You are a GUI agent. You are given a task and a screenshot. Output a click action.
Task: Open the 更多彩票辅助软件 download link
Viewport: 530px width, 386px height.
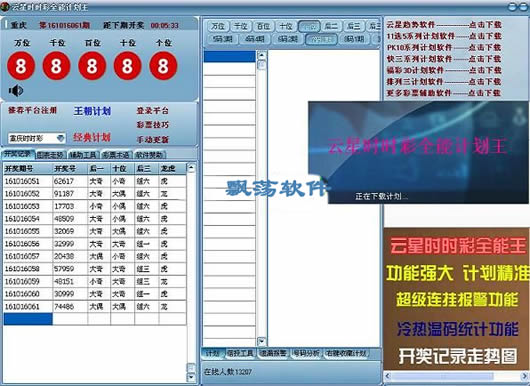click(x=444, y=93)
